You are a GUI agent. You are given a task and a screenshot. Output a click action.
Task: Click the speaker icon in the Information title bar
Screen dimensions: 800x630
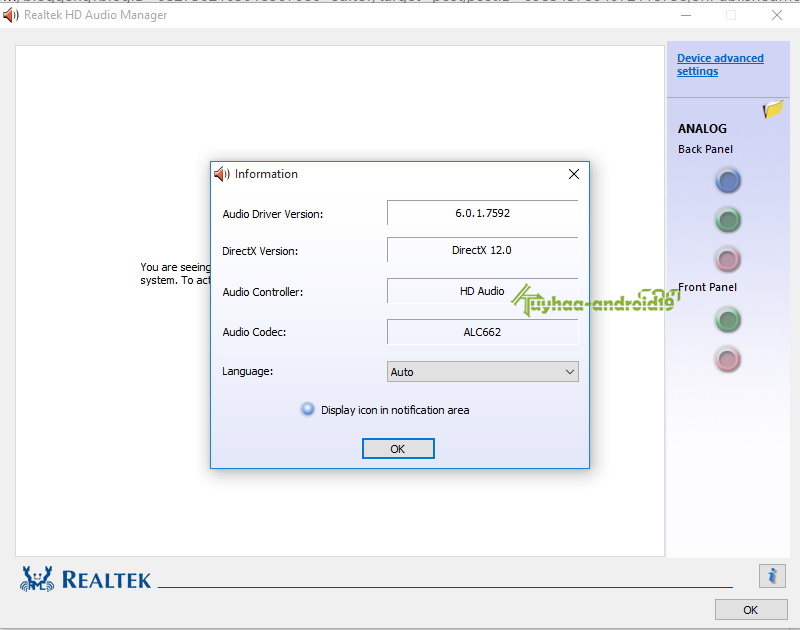tap(221, 174)
